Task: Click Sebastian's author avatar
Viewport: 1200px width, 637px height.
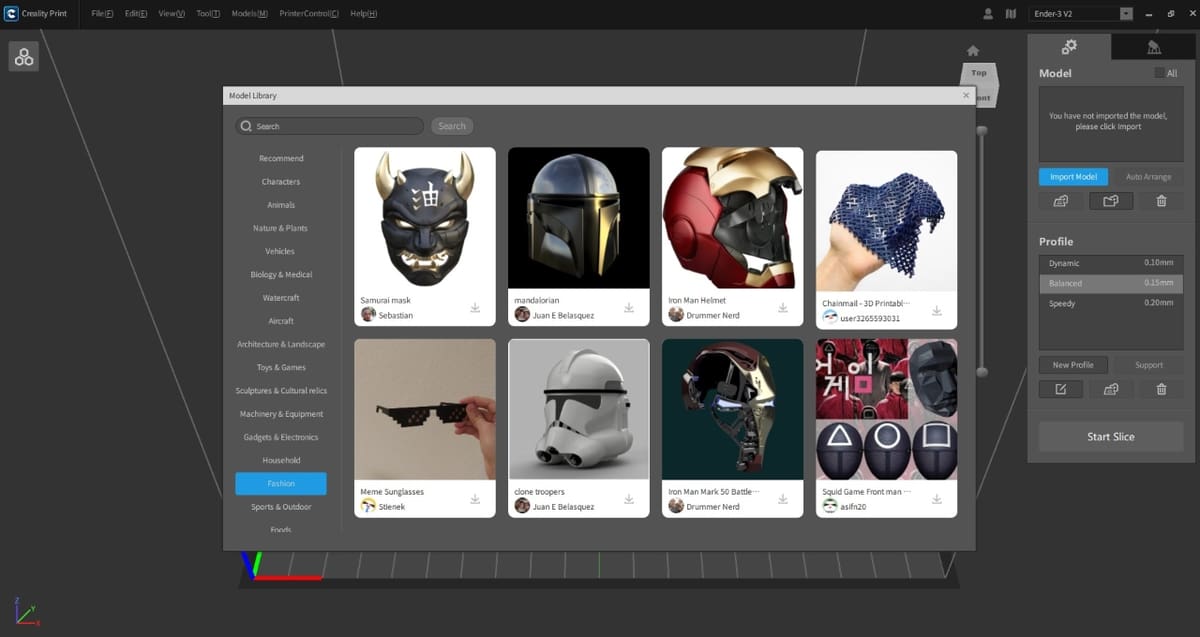Action: pos(368,315)
